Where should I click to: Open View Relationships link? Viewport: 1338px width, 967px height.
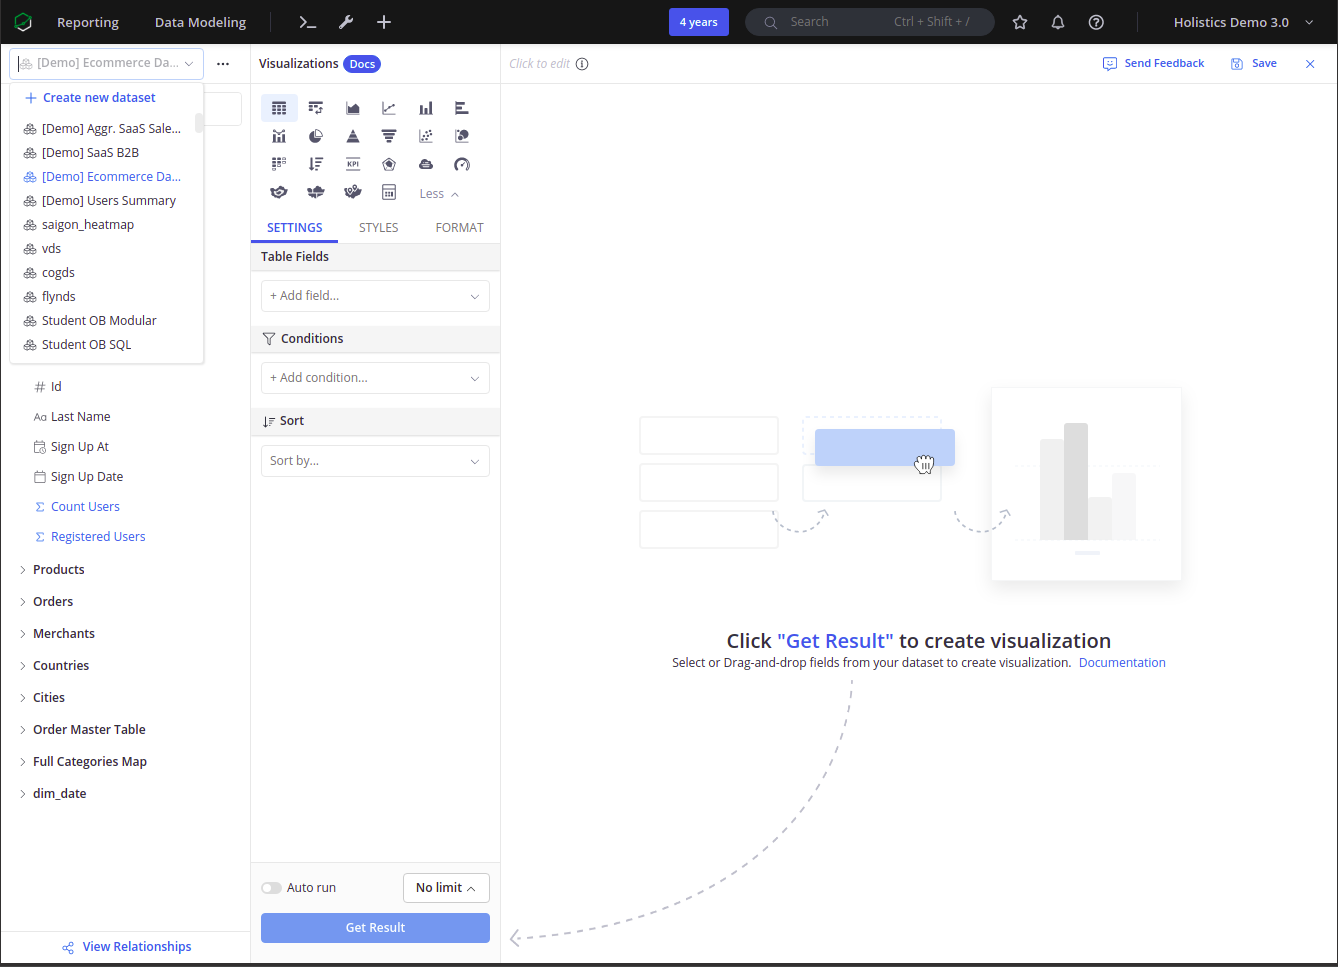pos(136,947)
